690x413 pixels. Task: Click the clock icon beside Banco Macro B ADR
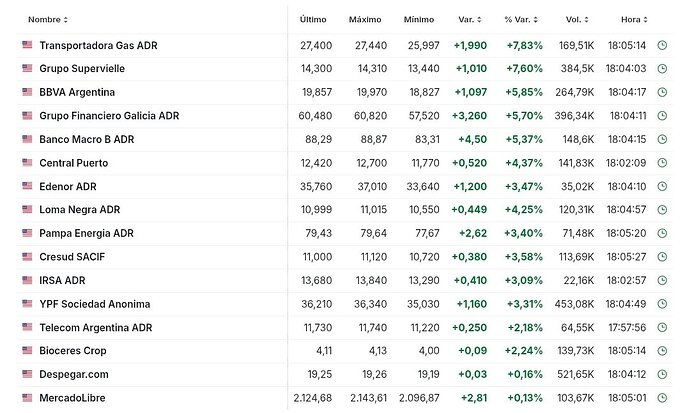[x=662, y=139]
